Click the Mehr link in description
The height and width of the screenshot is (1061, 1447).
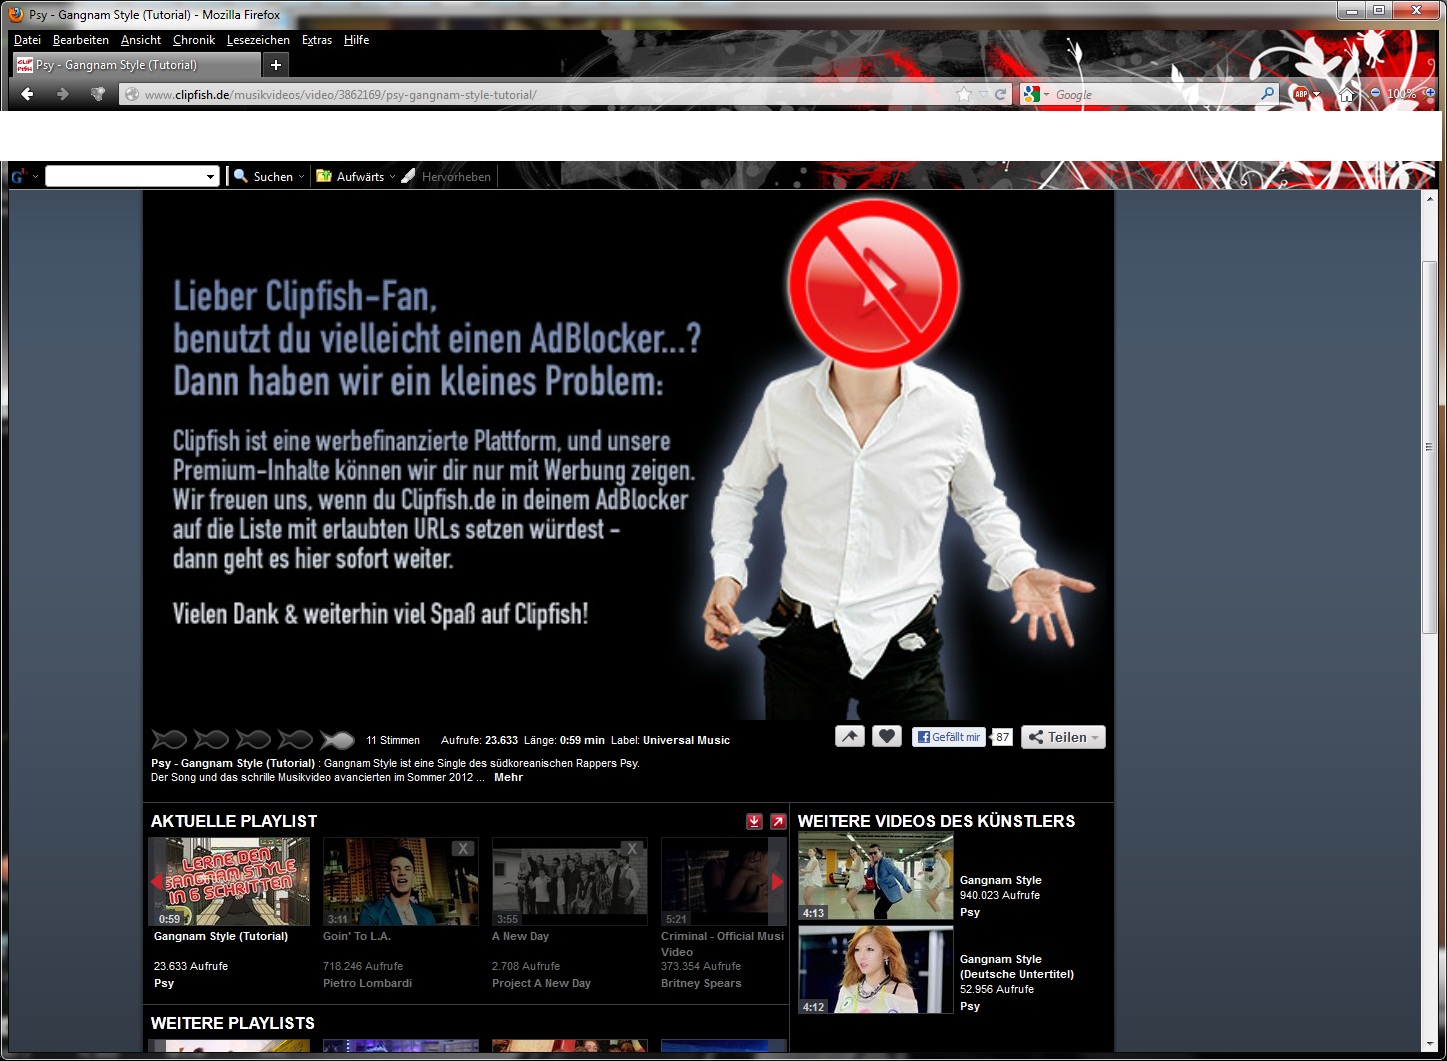(x=508, y=777)
